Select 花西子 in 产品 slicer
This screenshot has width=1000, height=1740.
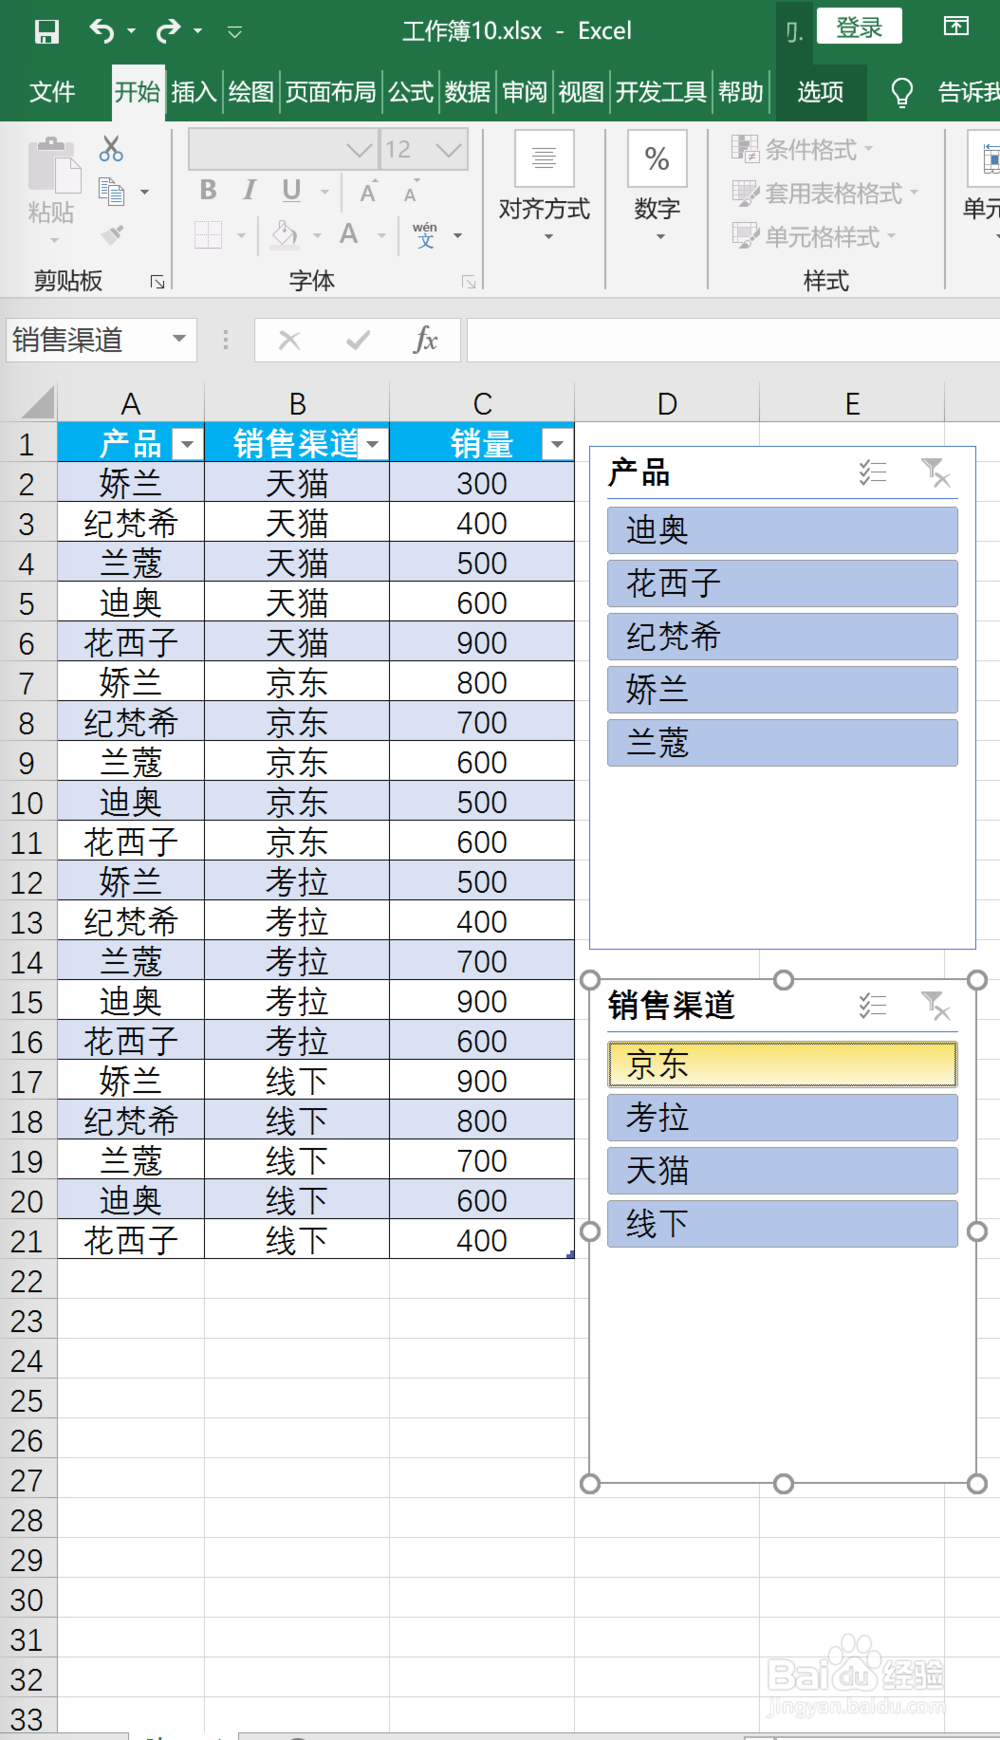[782, 583]
